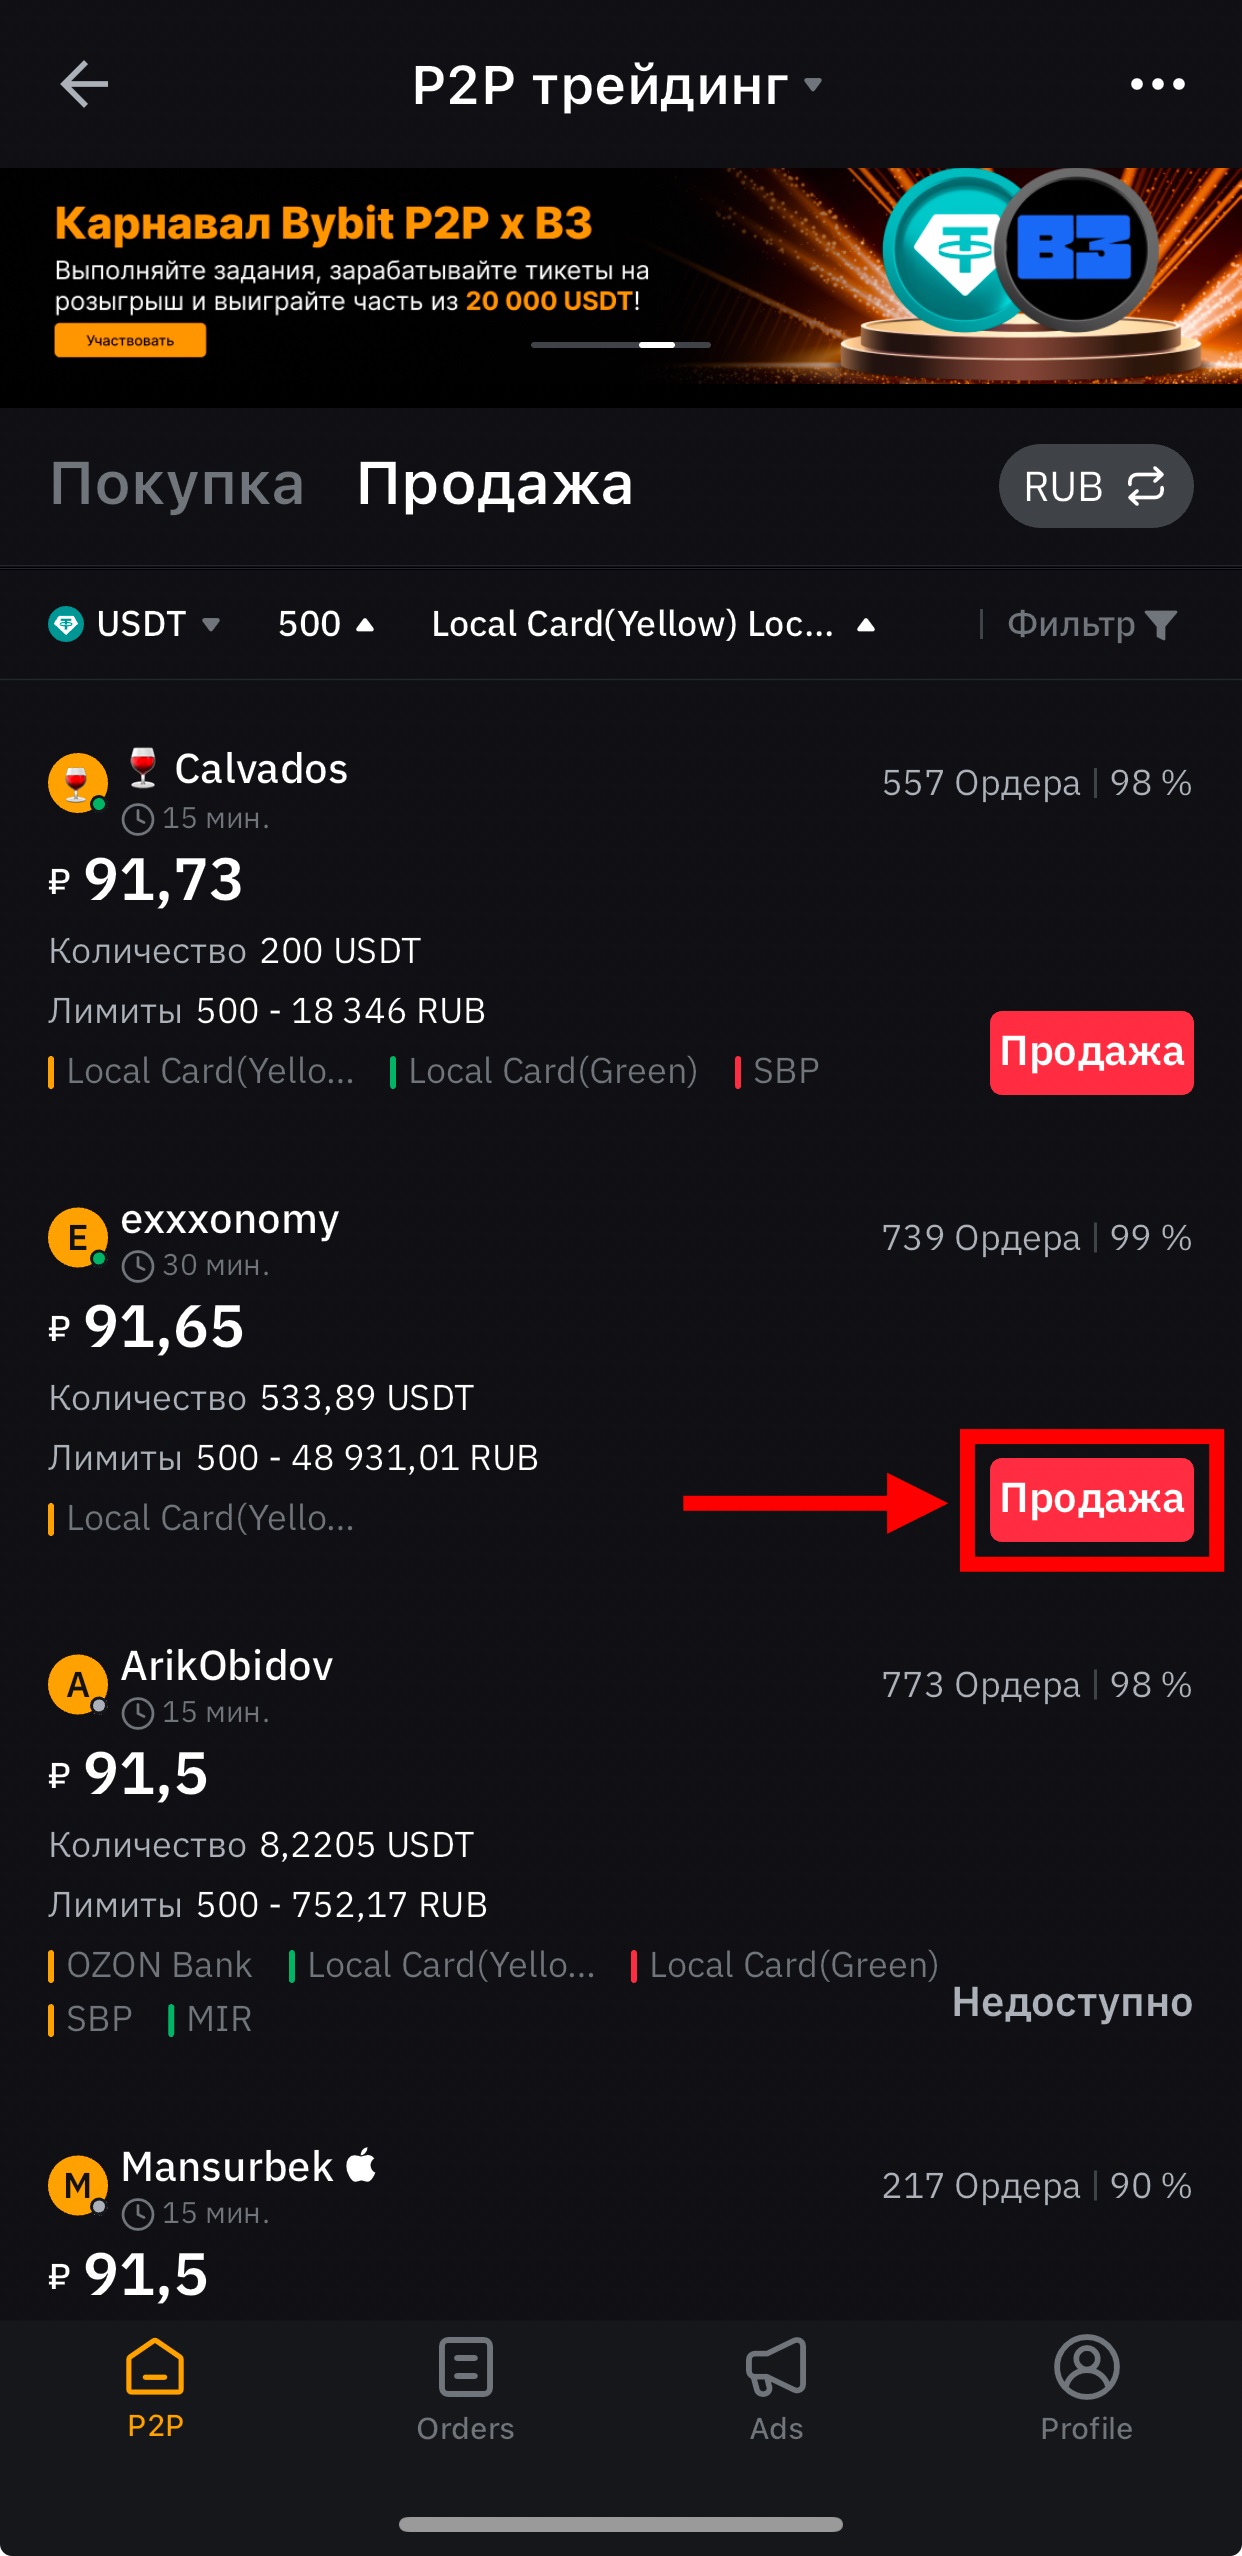Viewport: 1242px width, 2556px height.
Task: Tap Calvados seller avatar icon
Action: (78, 783)
